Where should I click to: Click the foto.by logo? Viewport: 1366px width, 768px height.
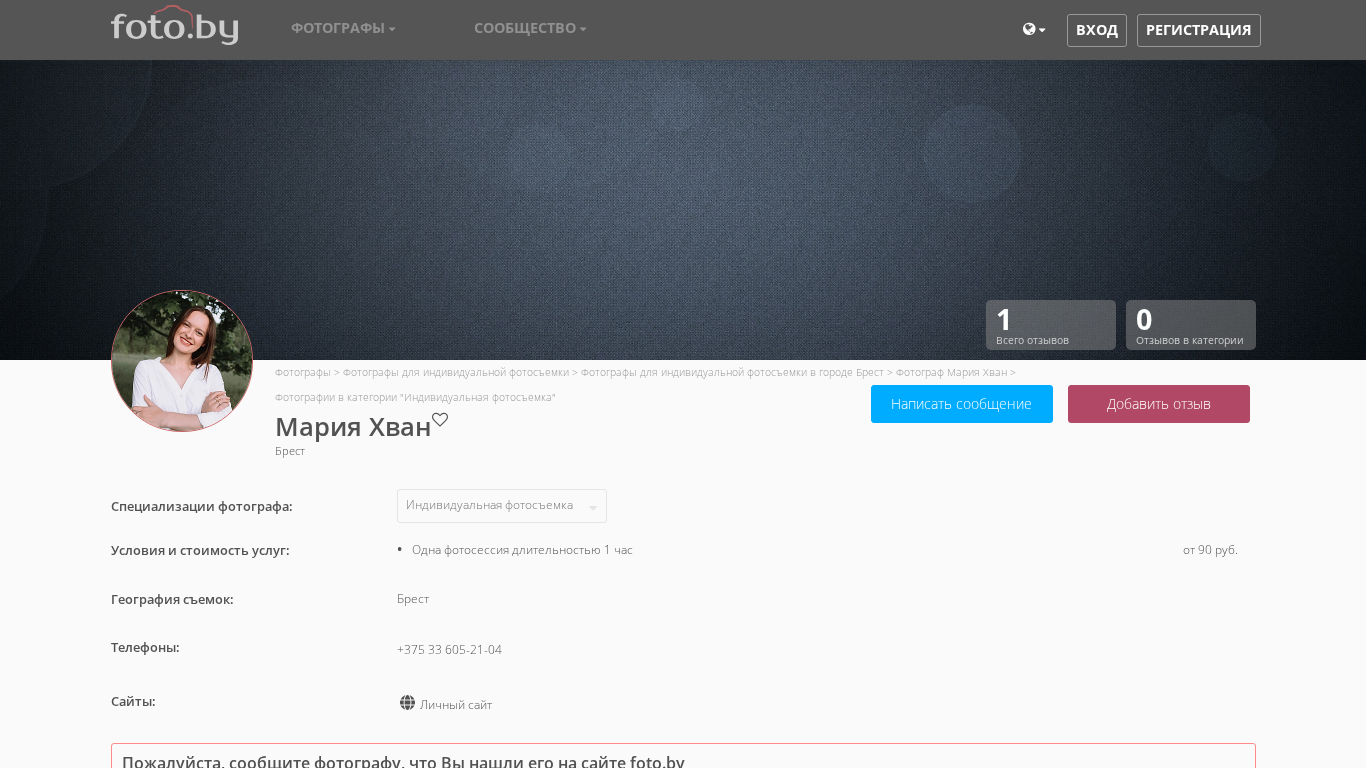click(174, 26)
